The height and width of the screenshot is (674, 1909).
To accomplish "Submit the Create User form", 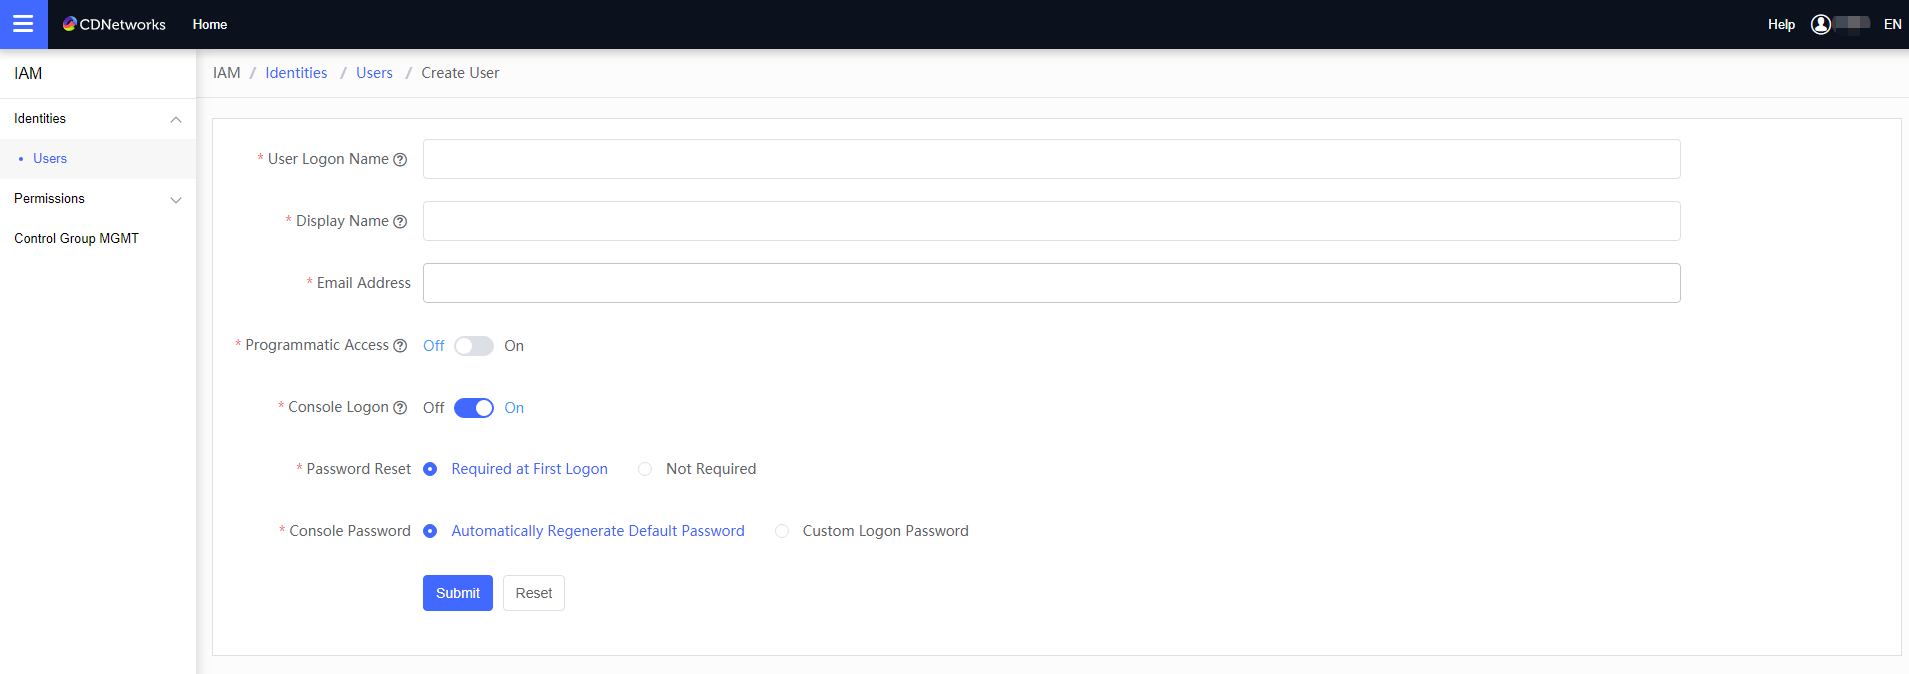I will (x=457, y=593).
